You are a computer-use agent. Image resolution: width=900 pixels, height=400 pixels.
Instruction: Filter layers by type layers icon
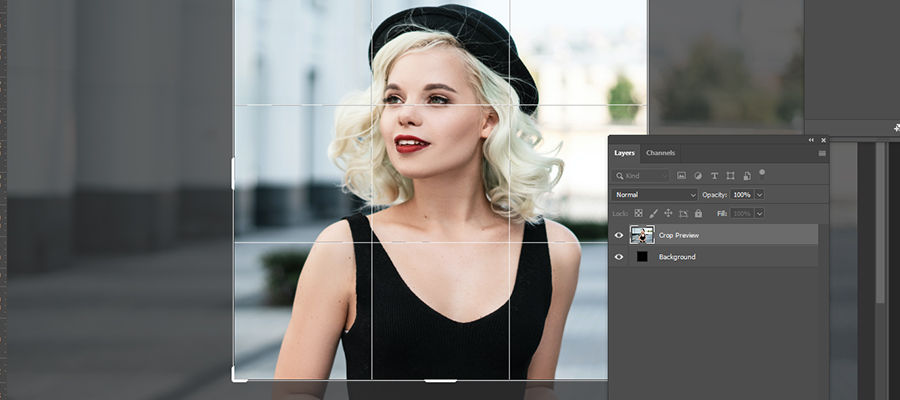point(714,176)
